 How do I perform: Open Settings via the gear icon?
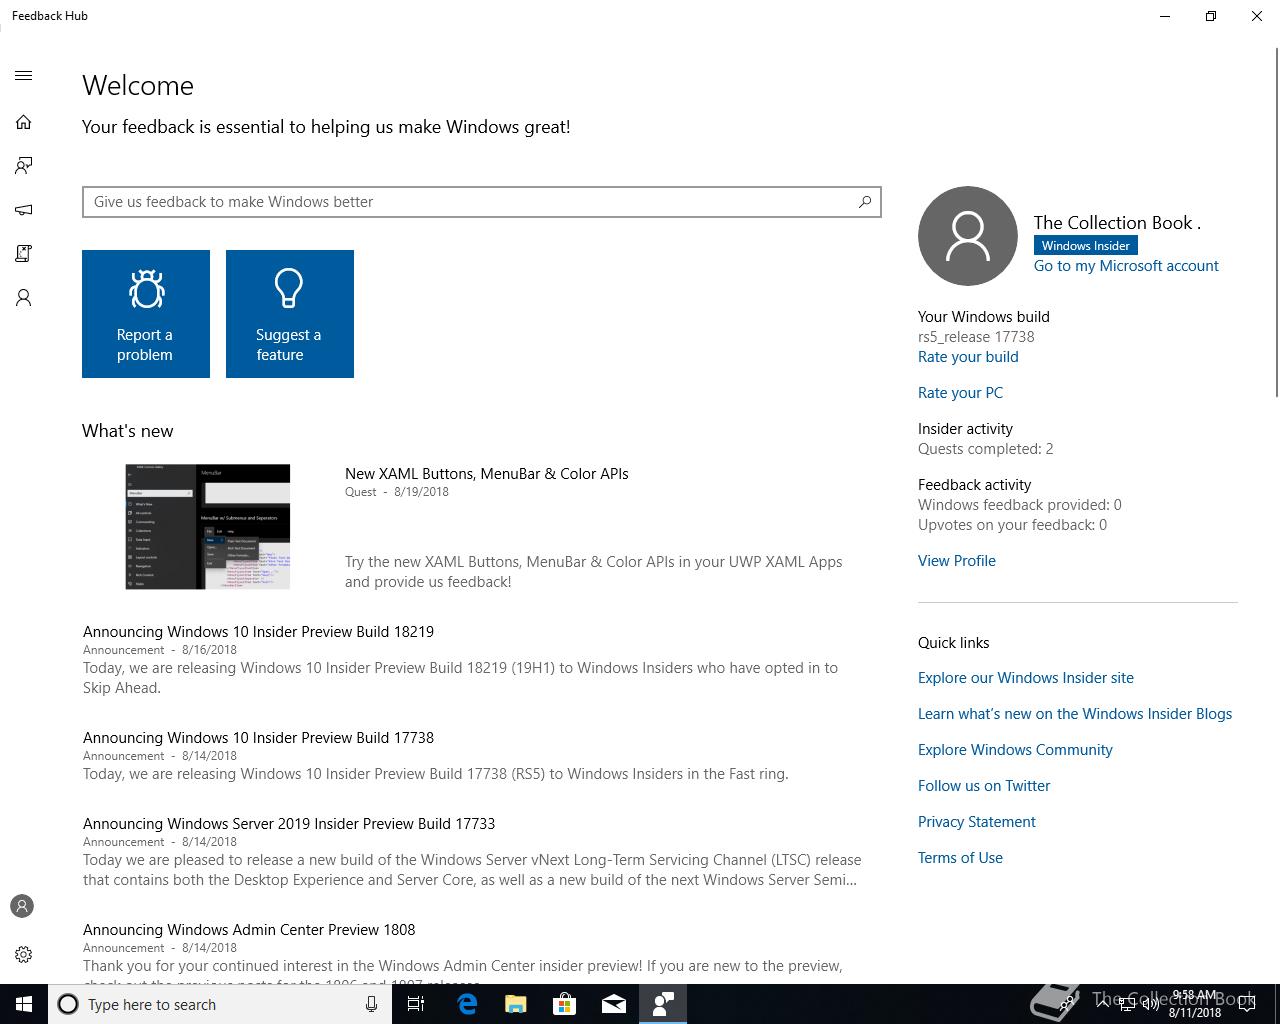pyautogui.click(x=24, y=954)
